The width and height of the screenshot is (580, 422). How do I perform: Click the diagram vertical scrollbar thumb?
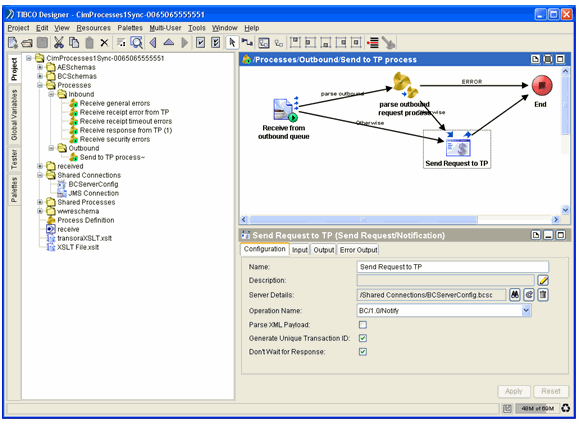pyautogui.click(x=565, y=105)
